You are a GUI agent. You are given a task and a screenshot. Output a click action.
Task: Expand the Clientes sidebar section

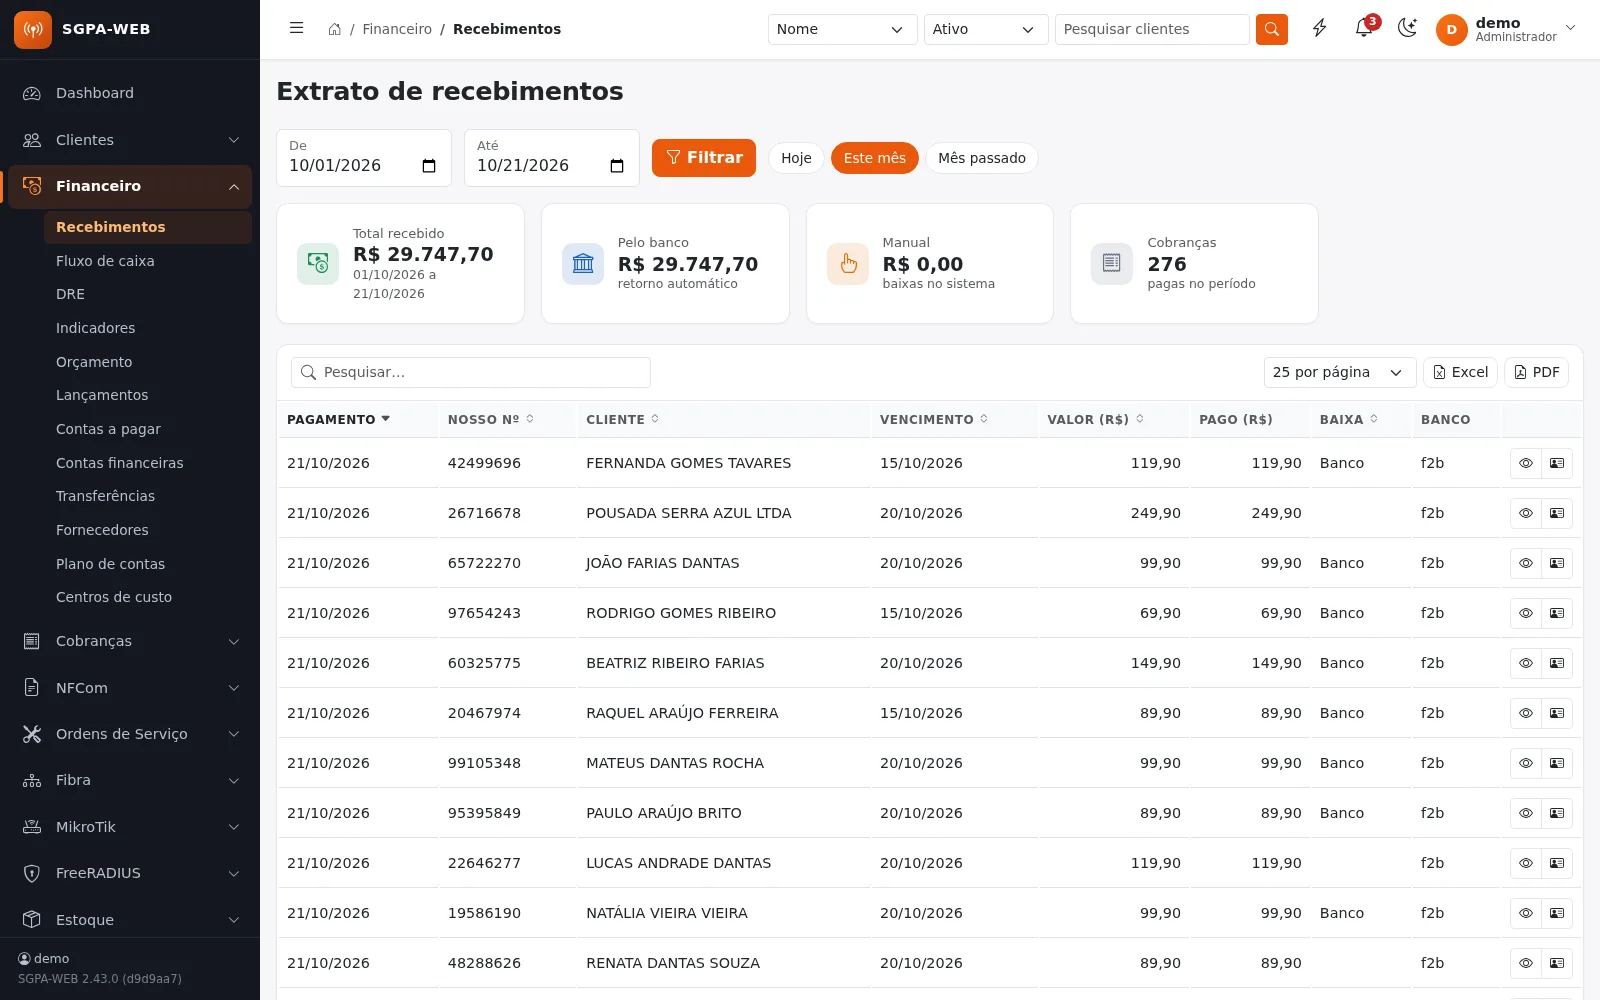(x=130, y=140)
